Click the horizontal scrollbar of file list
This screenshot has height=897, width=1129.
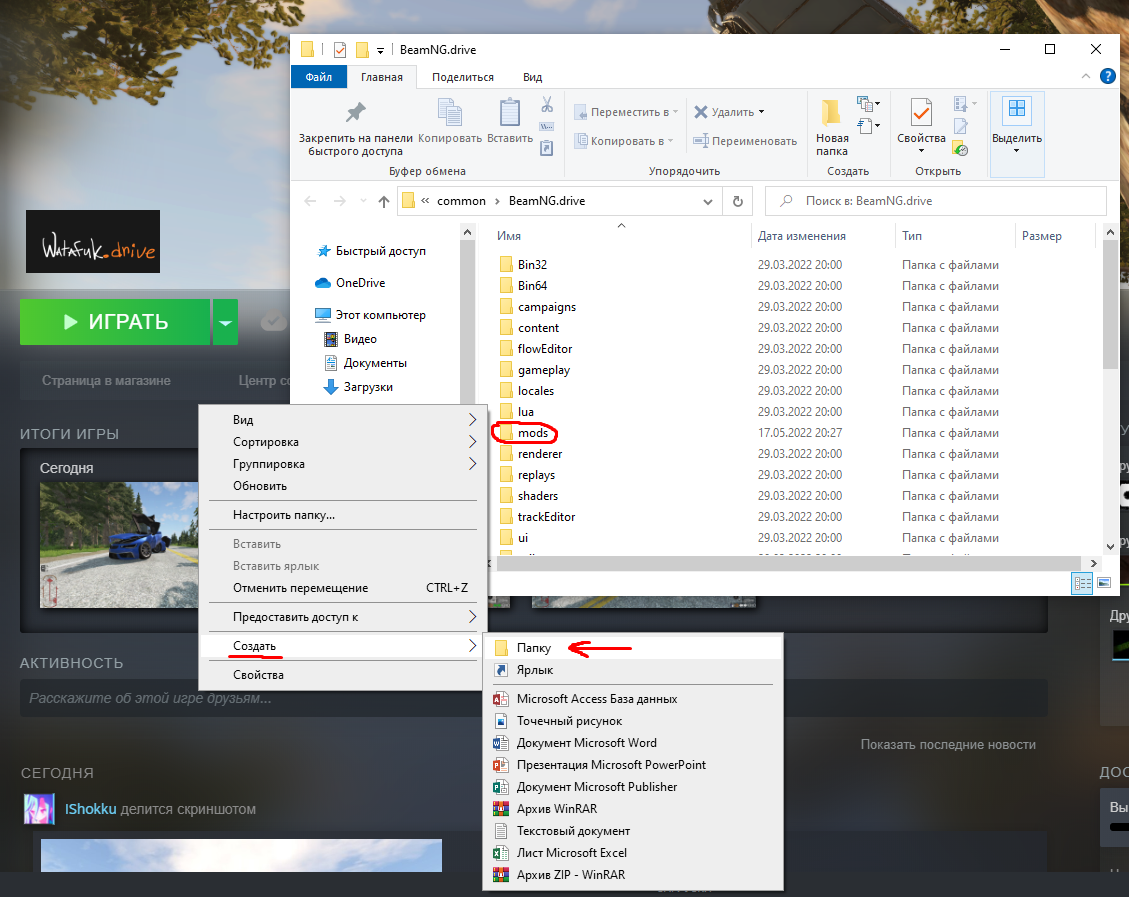[788, 564]
